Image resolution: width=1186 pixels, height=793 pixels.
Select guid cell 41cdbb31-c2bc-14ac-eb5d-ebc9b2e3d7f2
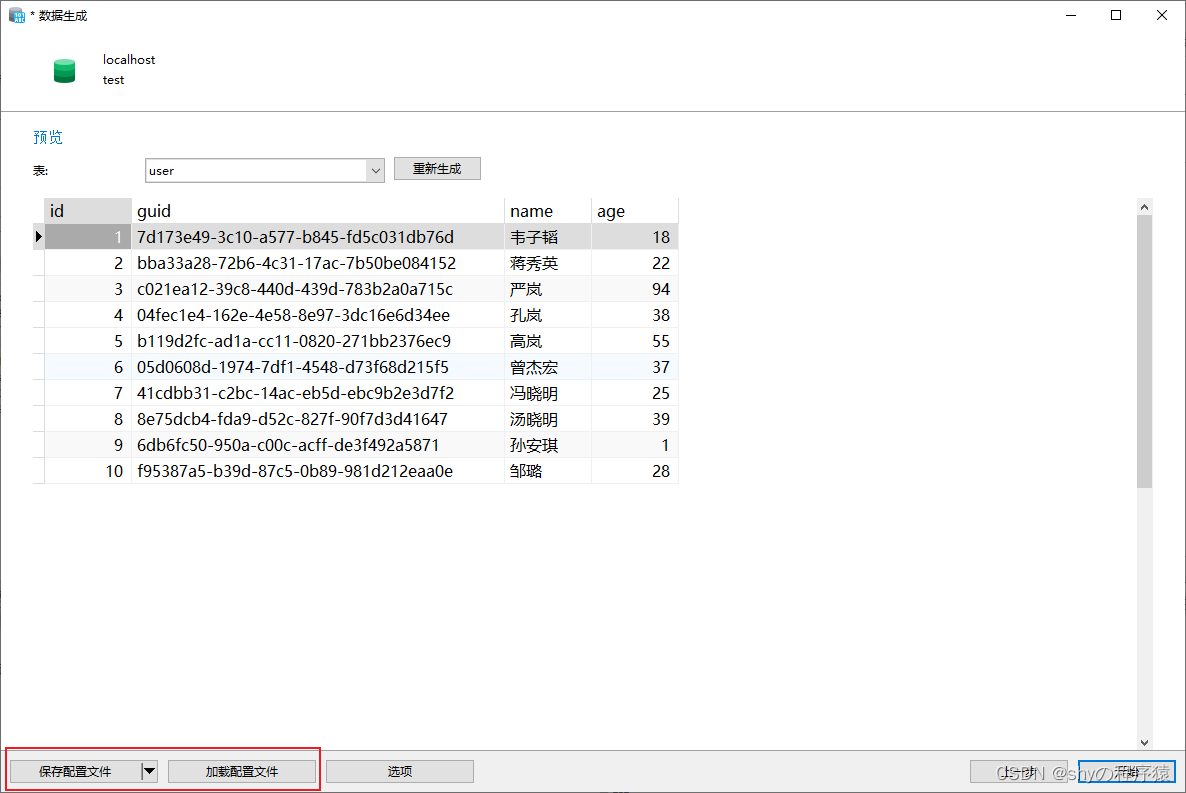pos(318,393)
